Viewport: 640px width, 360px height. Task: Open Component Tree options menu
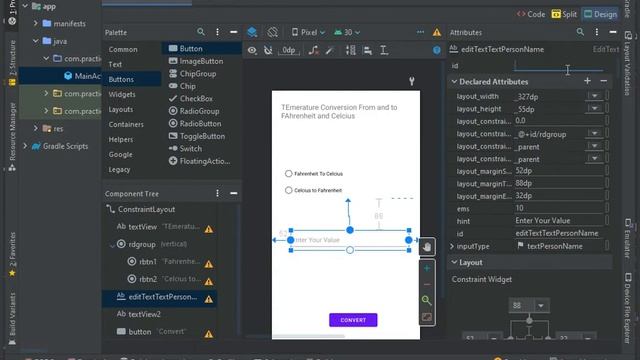click(217, 193)
